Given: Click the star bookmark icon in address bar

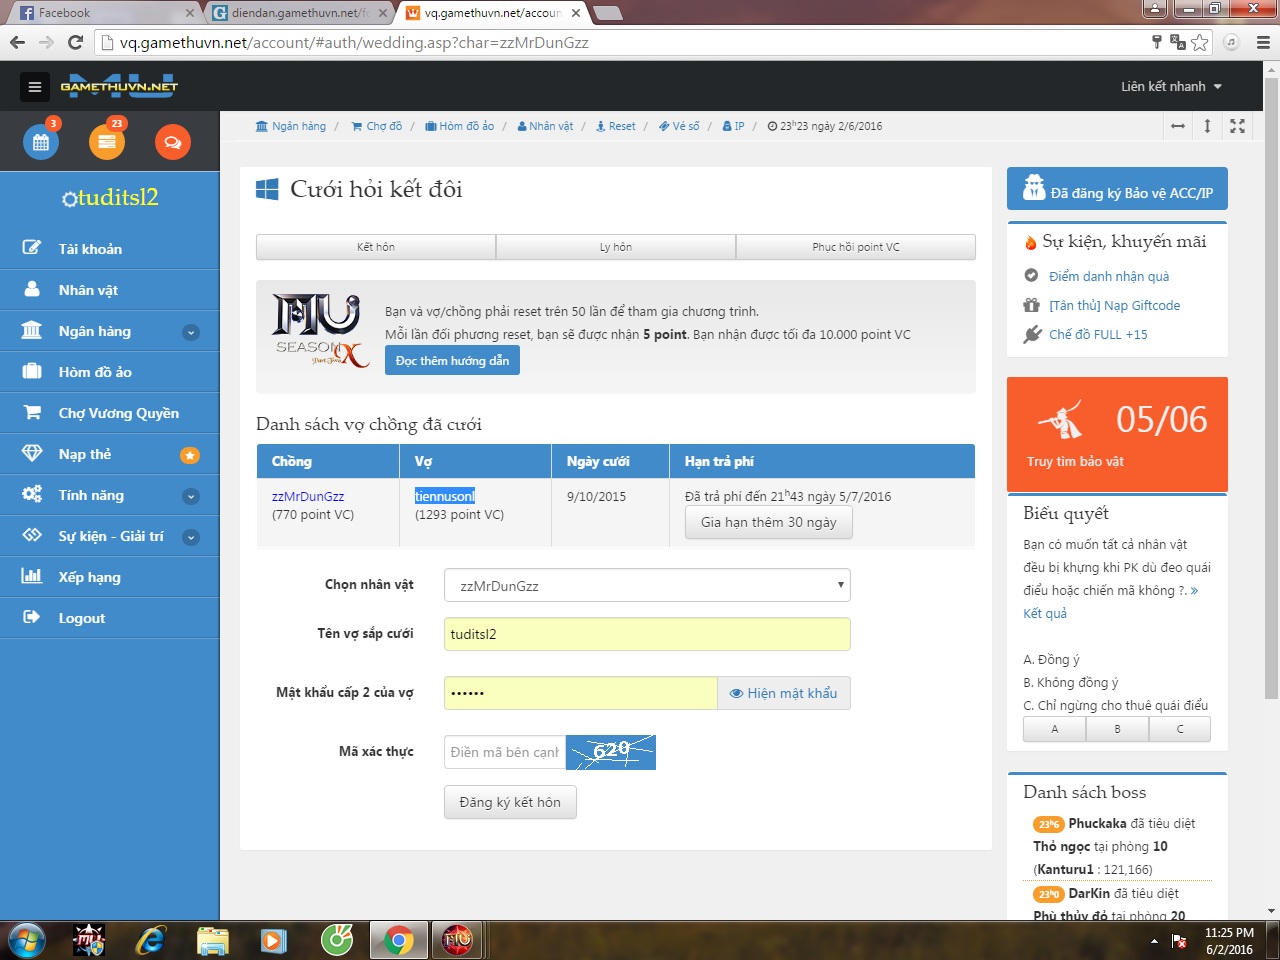Looking at the screenshot, I should pyautogui.click(x=1200, y=42).
